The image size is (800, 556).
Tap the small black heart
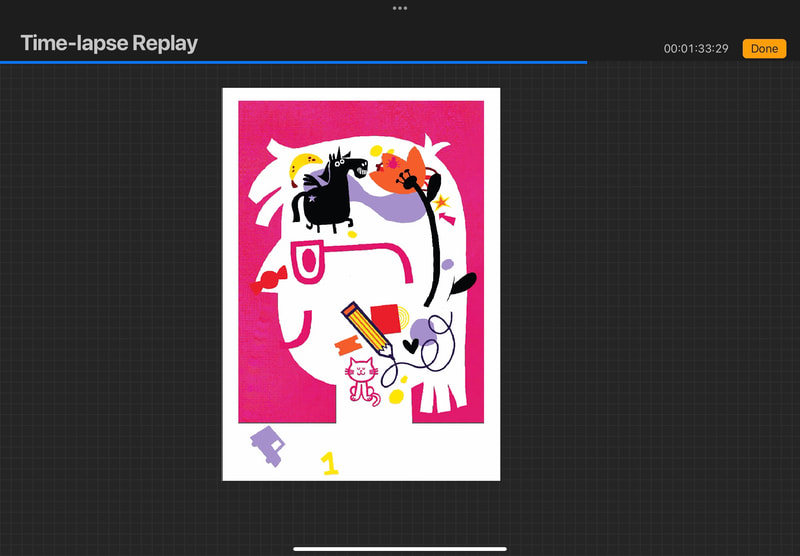[x=410, y=346]
